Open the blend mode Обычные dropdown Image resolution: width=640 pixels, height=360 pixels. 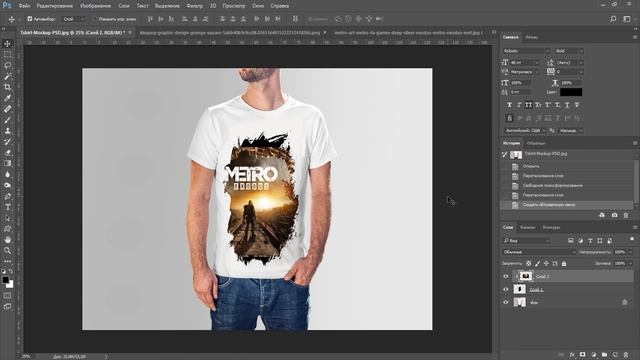[539, 252]
